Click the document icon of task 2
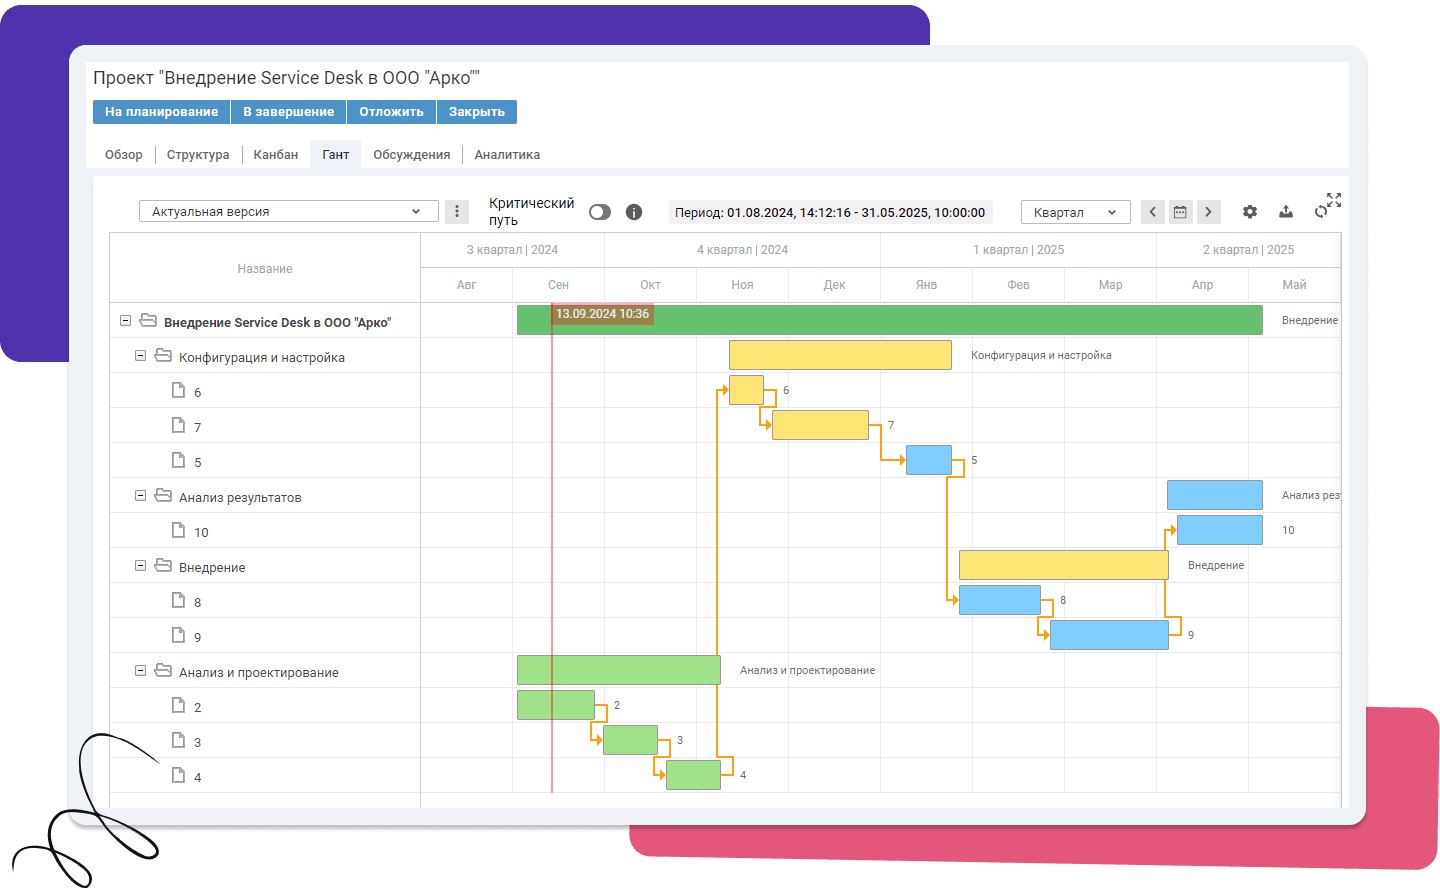This screenshot has width=1440, height=889. click(x=178, y=705)
